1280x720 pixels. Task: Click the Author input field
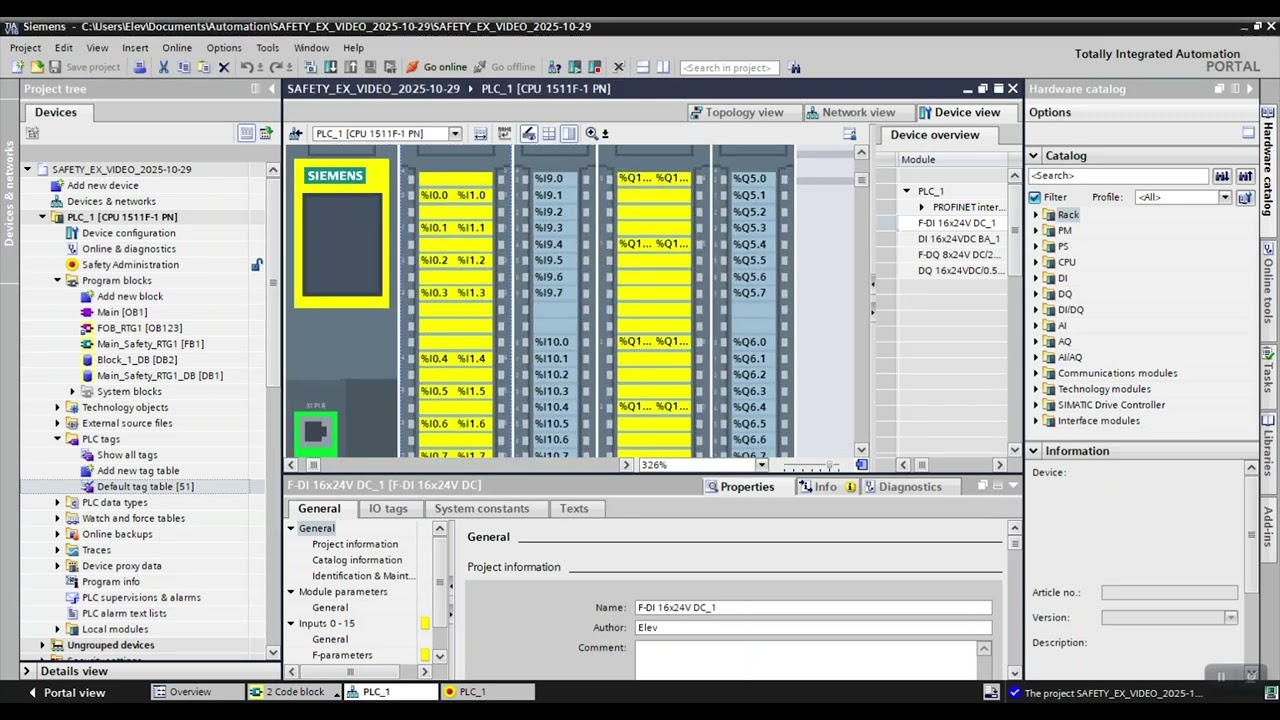pyautogui.click(x=813, y=628)
